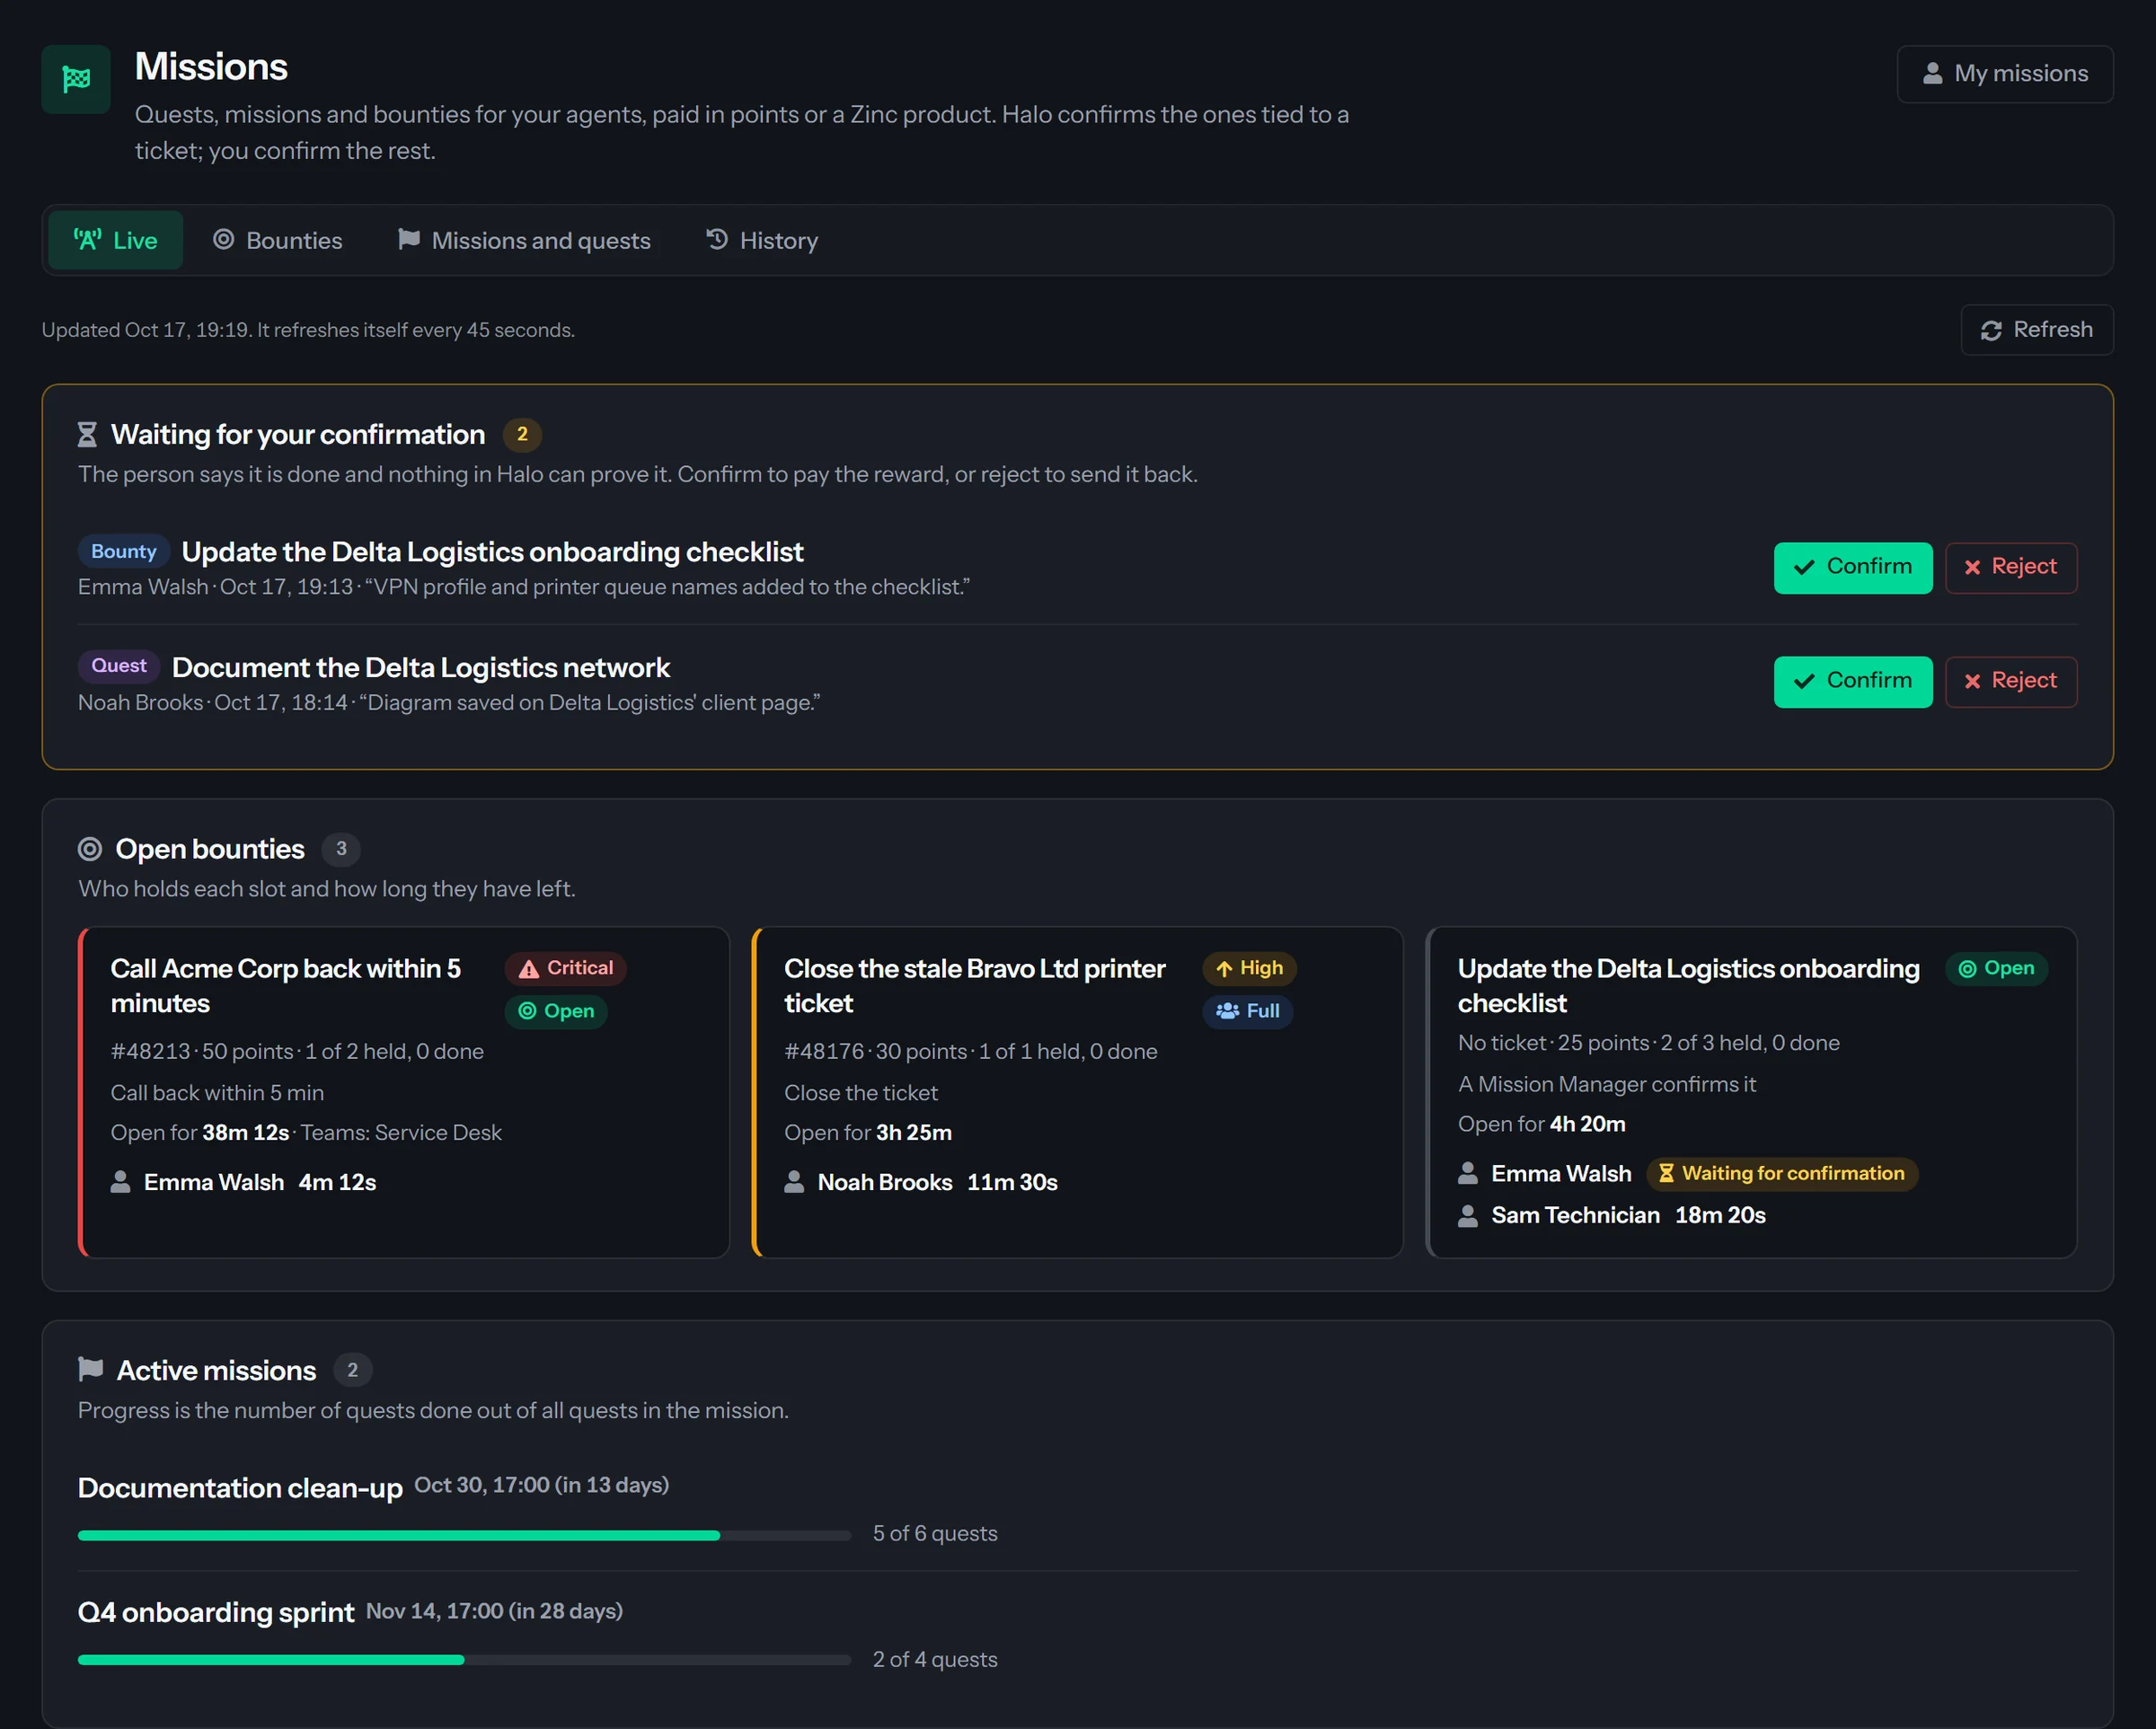
Task: Click ticket number #48213
Action: [x=150, y=1051]
